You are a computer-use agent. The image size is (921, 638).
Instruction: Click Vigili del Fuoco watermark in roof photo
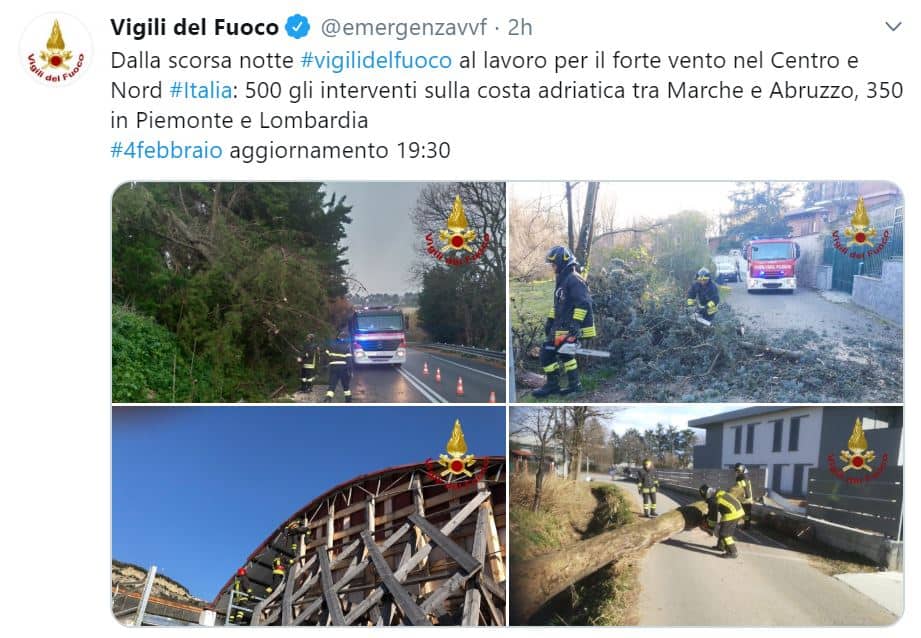click(457, 455)
